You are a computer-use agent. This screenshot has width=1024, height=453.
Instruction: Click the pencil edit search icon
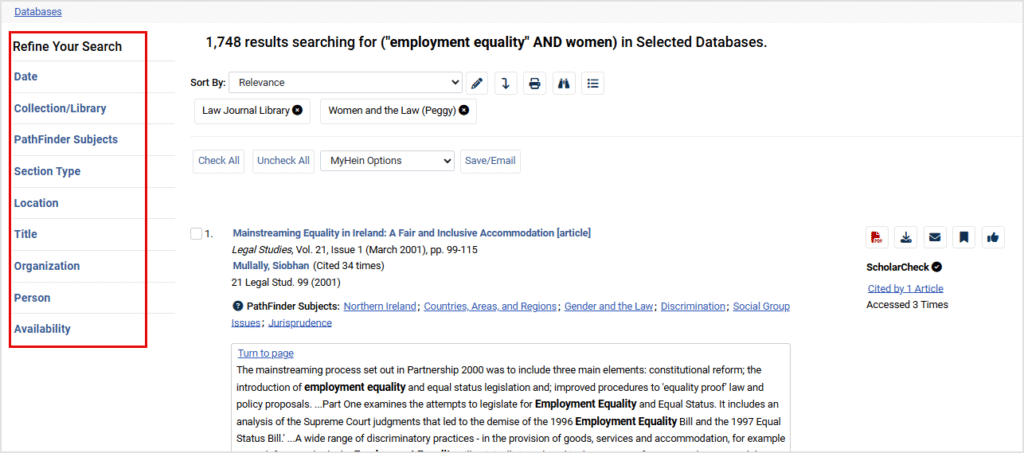point(478,83)
